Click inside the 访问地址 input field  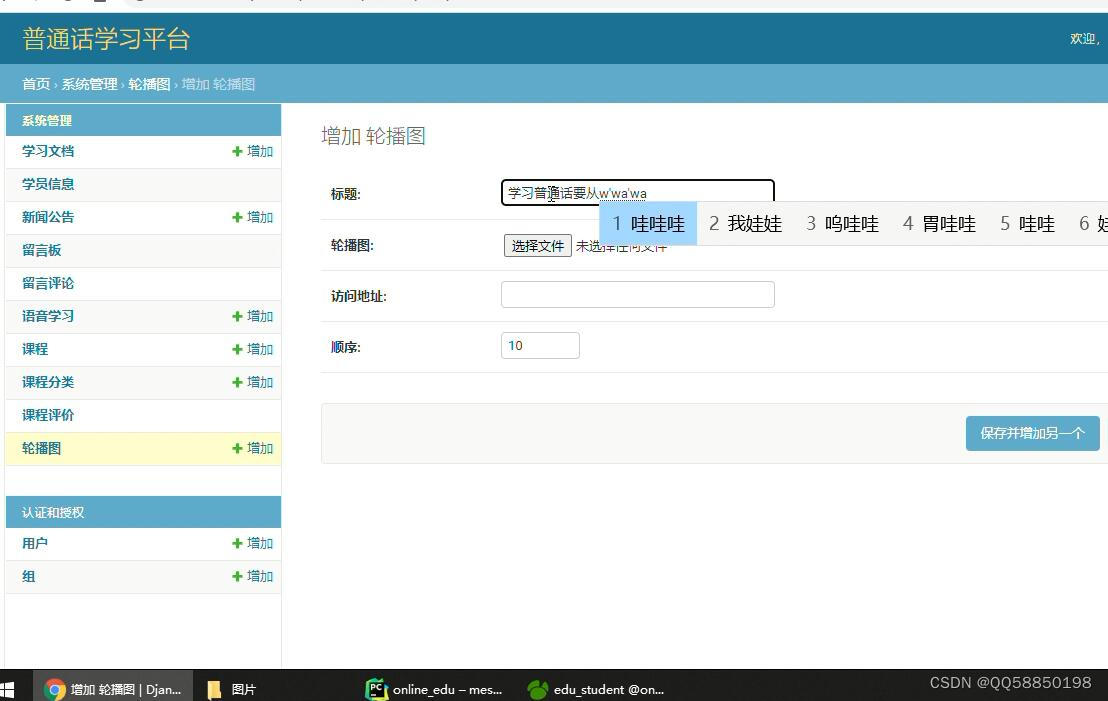click(x=637, y=294)
